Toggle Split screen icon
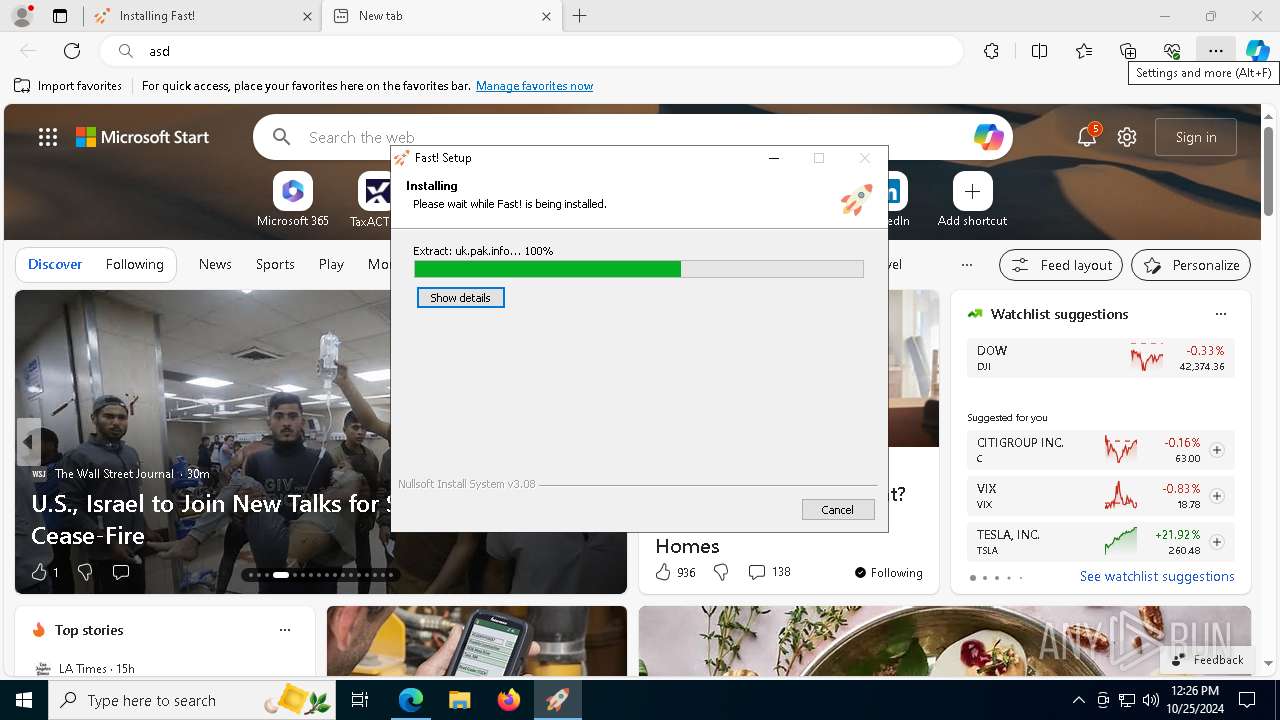This screenshot has height=720, width=1280. 1039,51
